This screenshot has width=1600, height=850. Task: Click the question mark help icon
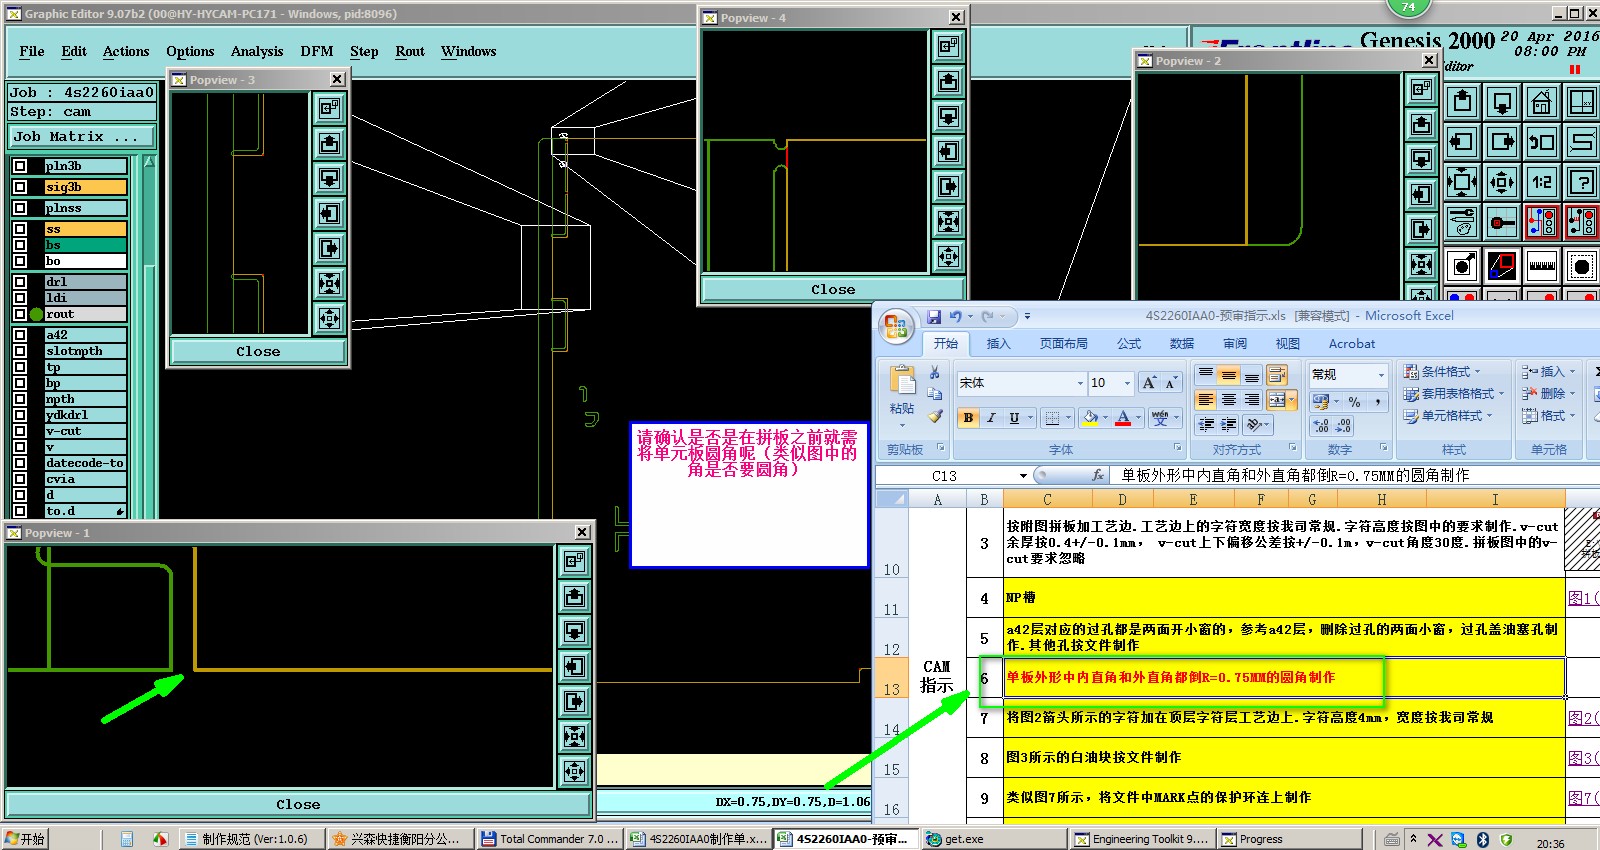1581,181
